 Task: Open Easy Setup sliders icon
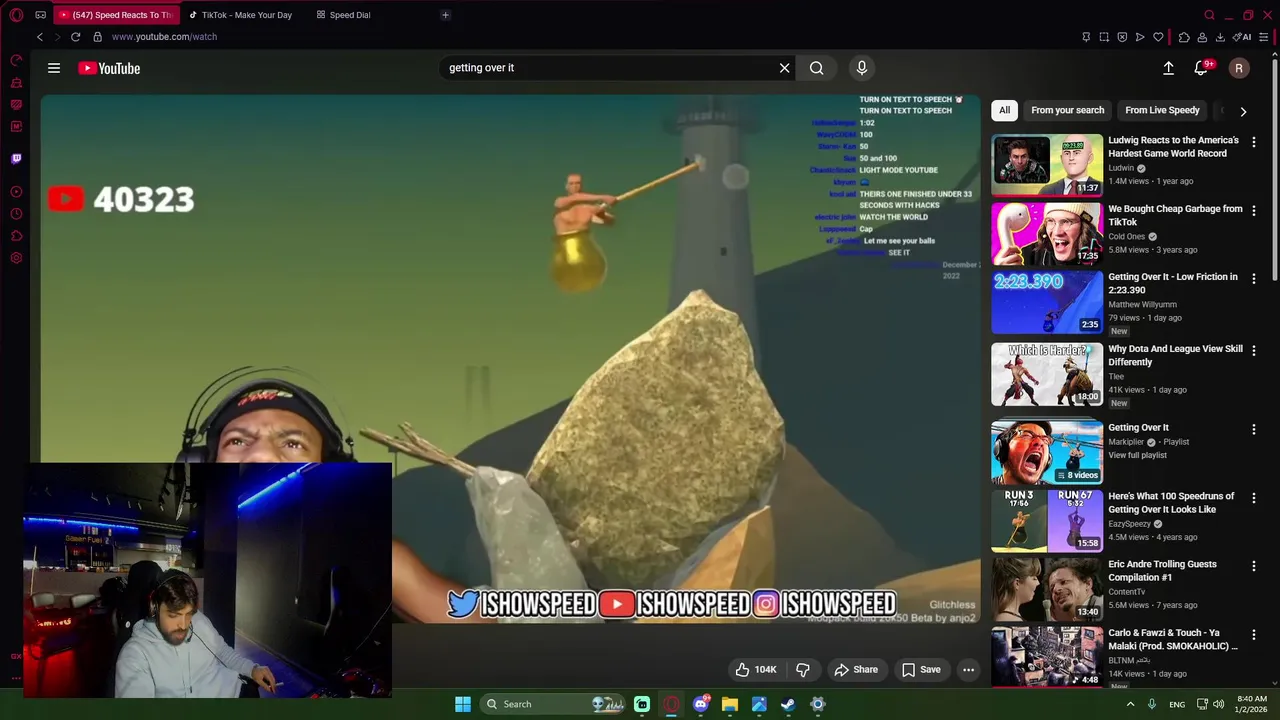(1264, 37)
